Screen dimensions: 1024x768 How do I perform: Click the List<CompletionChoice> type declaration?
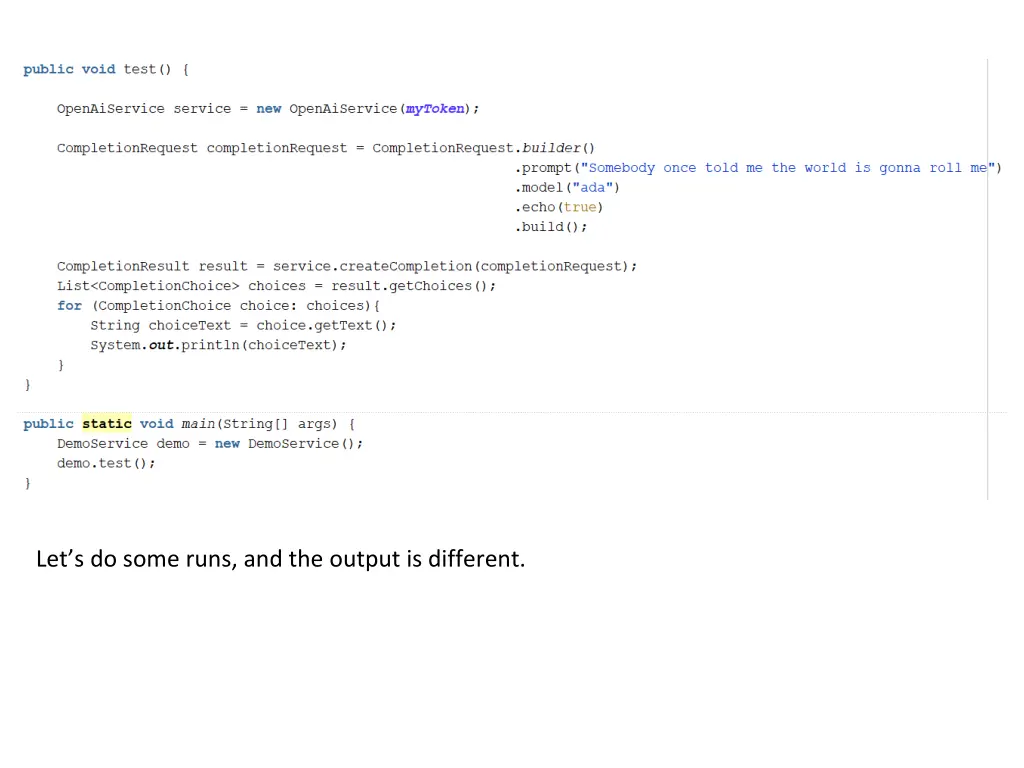[148, 286]
